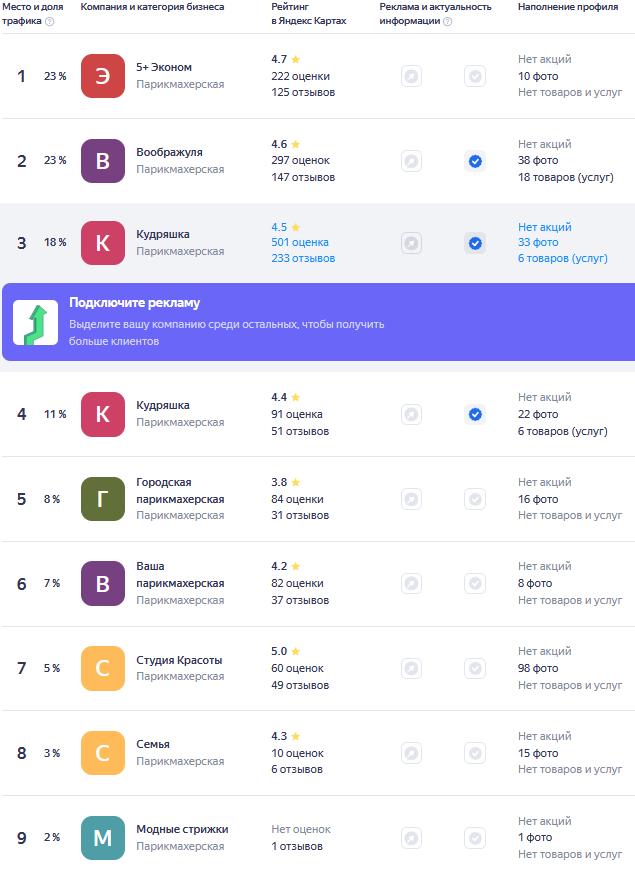Click the '147 отзывов' text
This screenshot has height=870, width=635.
(x=303, y=177)
